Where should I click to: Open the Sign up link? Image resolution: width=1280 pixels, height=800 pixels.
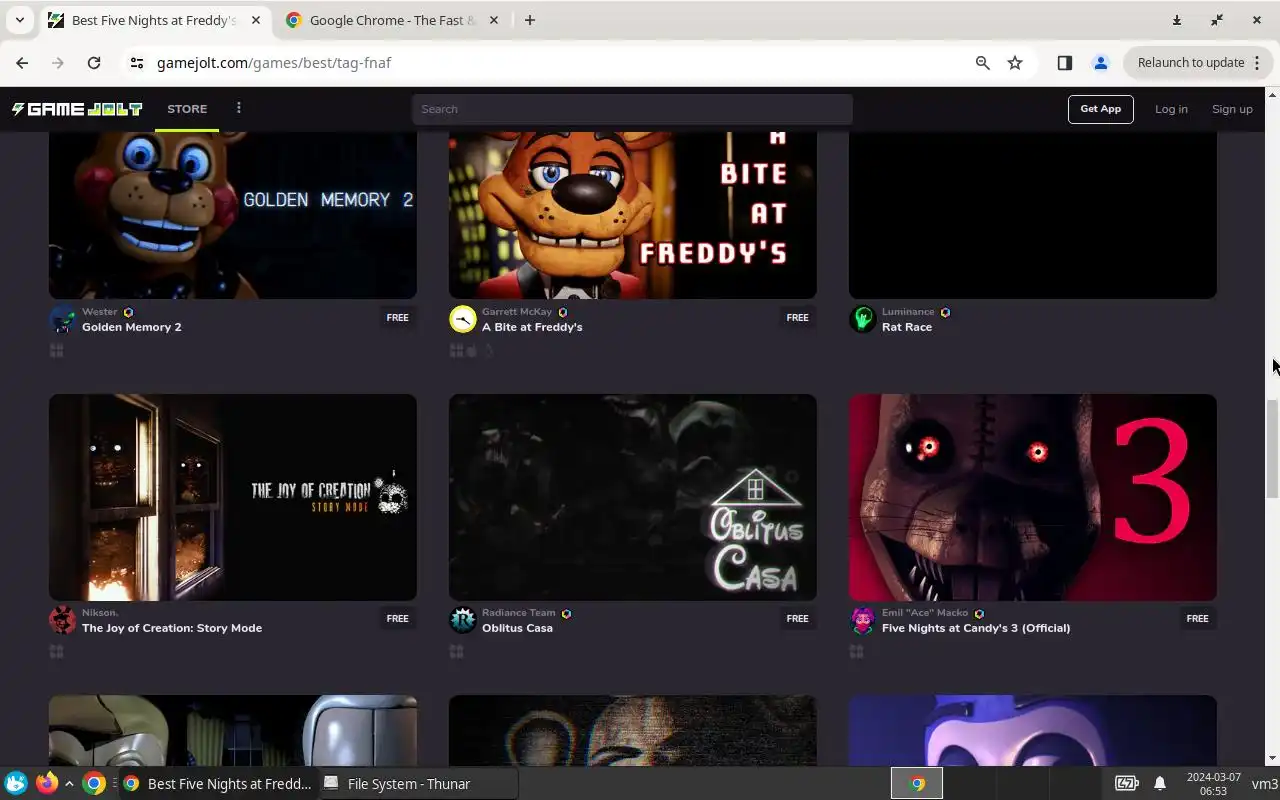[x=1232, y=109]
